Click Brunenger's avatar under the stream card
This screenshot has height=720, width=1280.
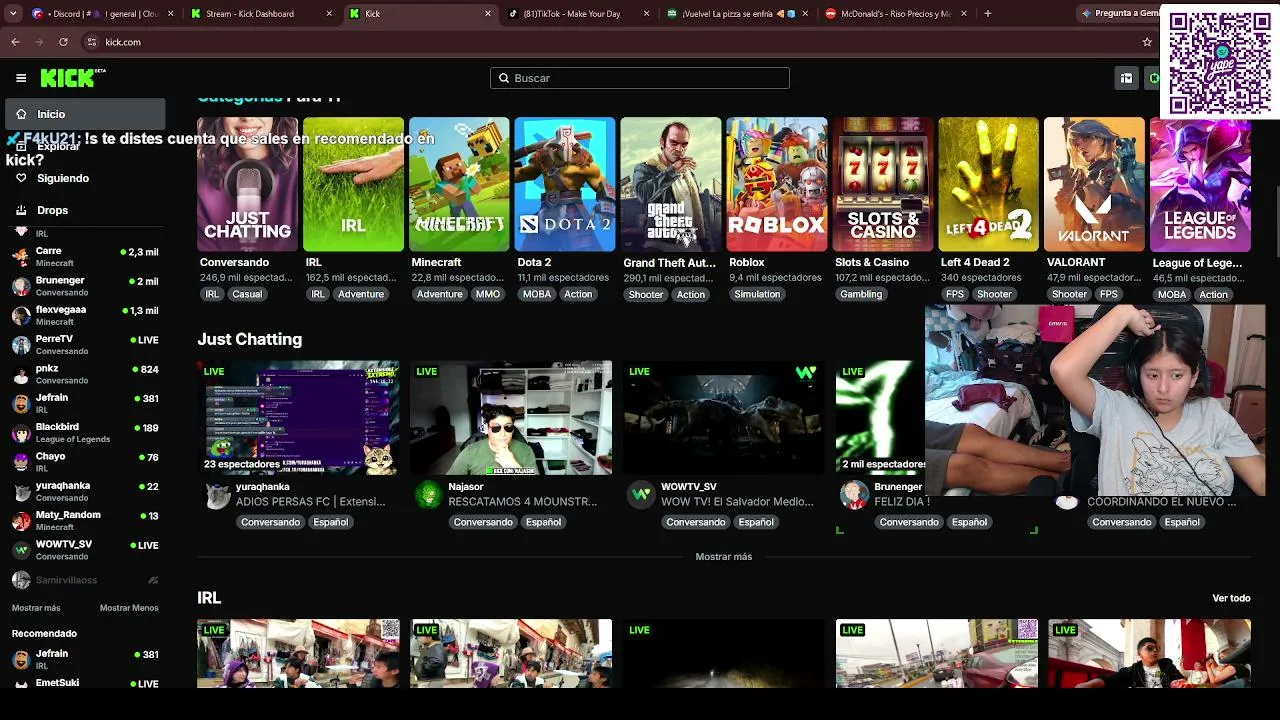coord(854,495)
